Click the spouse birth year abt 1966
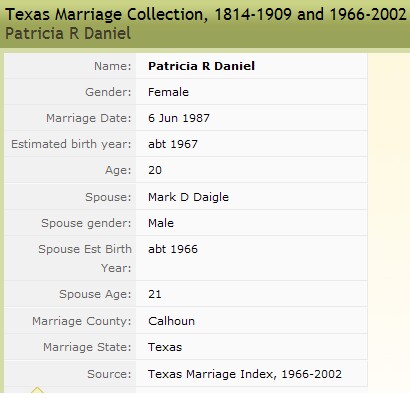410x399 pixels. point(173,249)
